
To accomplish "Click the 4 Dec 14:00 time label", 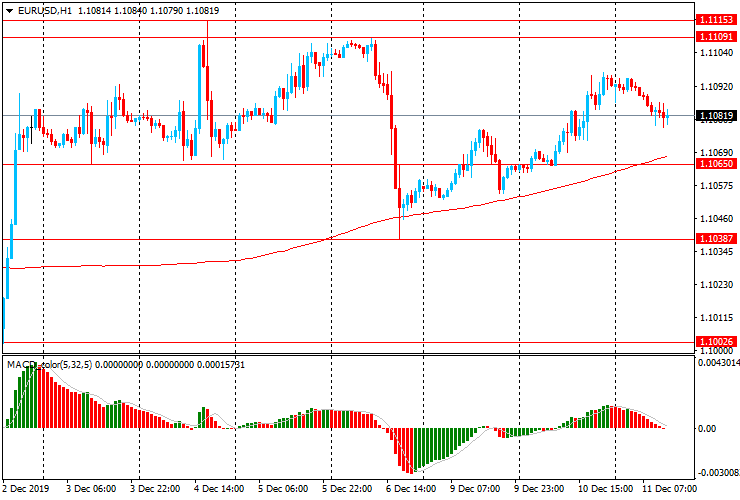I will point(220,490).
